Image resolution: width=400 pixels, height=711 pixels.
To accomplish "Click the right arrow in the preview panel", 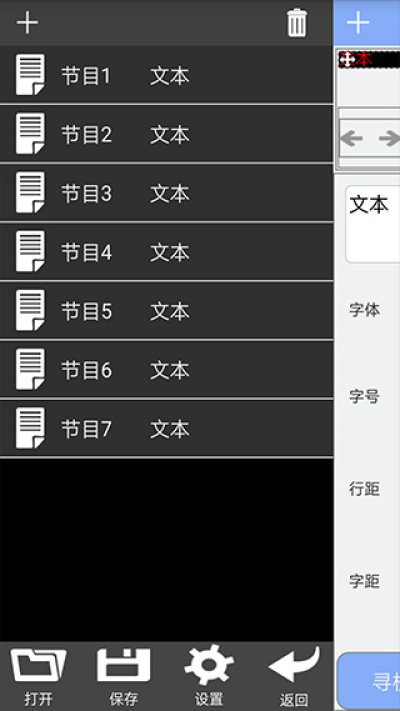I will (390, 139).
